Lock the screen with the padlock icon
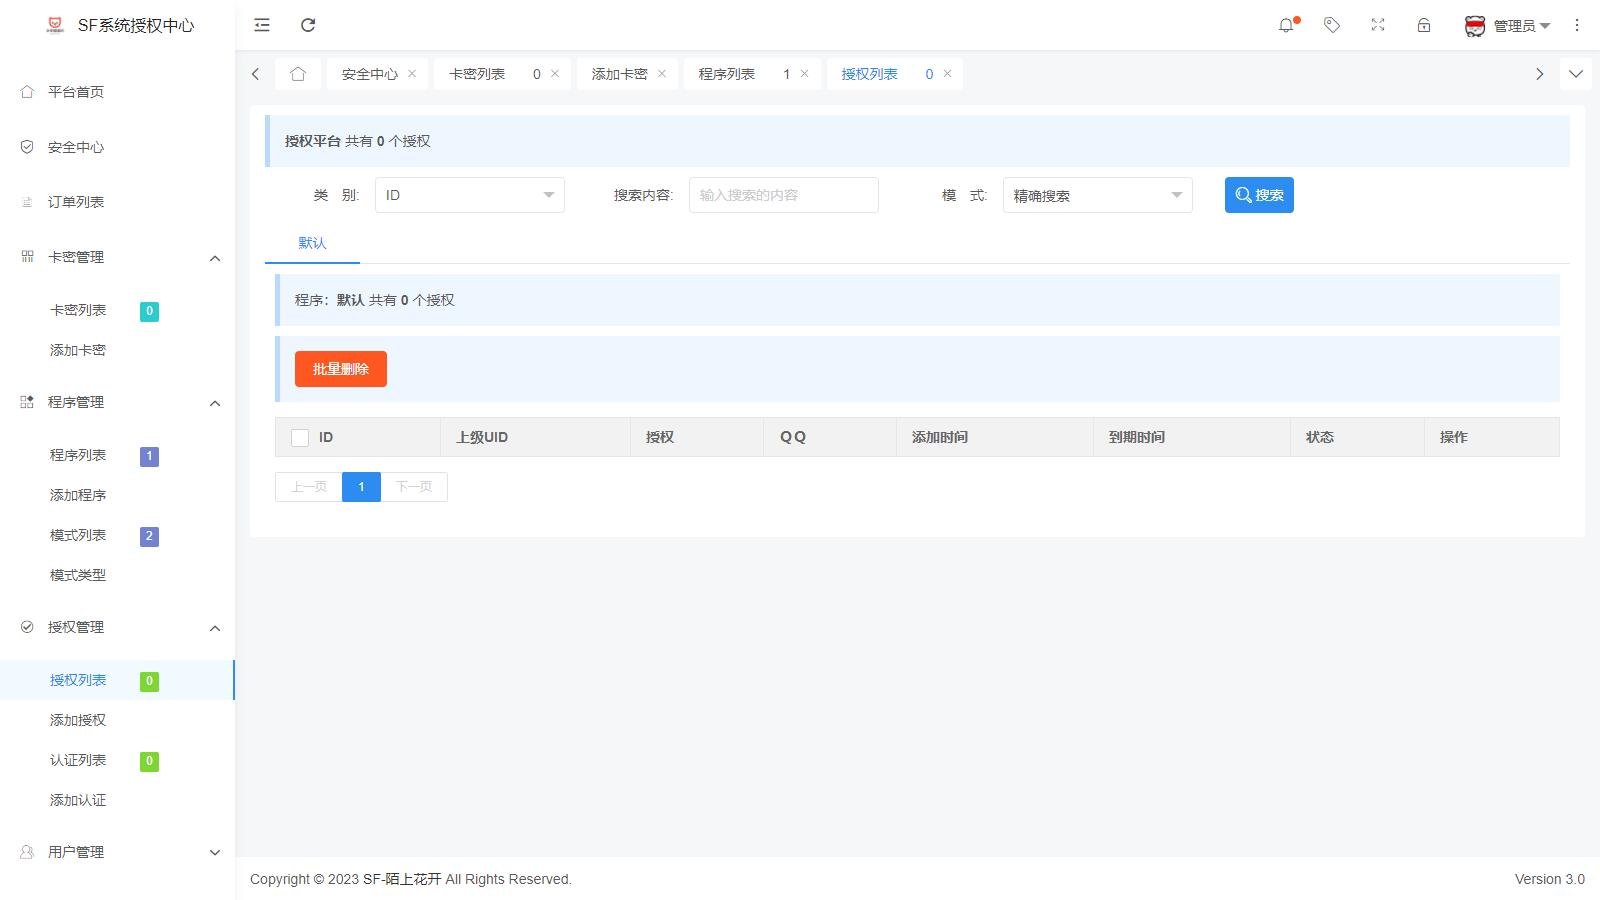This screenshot has width=1600, height=900. 1423,25
